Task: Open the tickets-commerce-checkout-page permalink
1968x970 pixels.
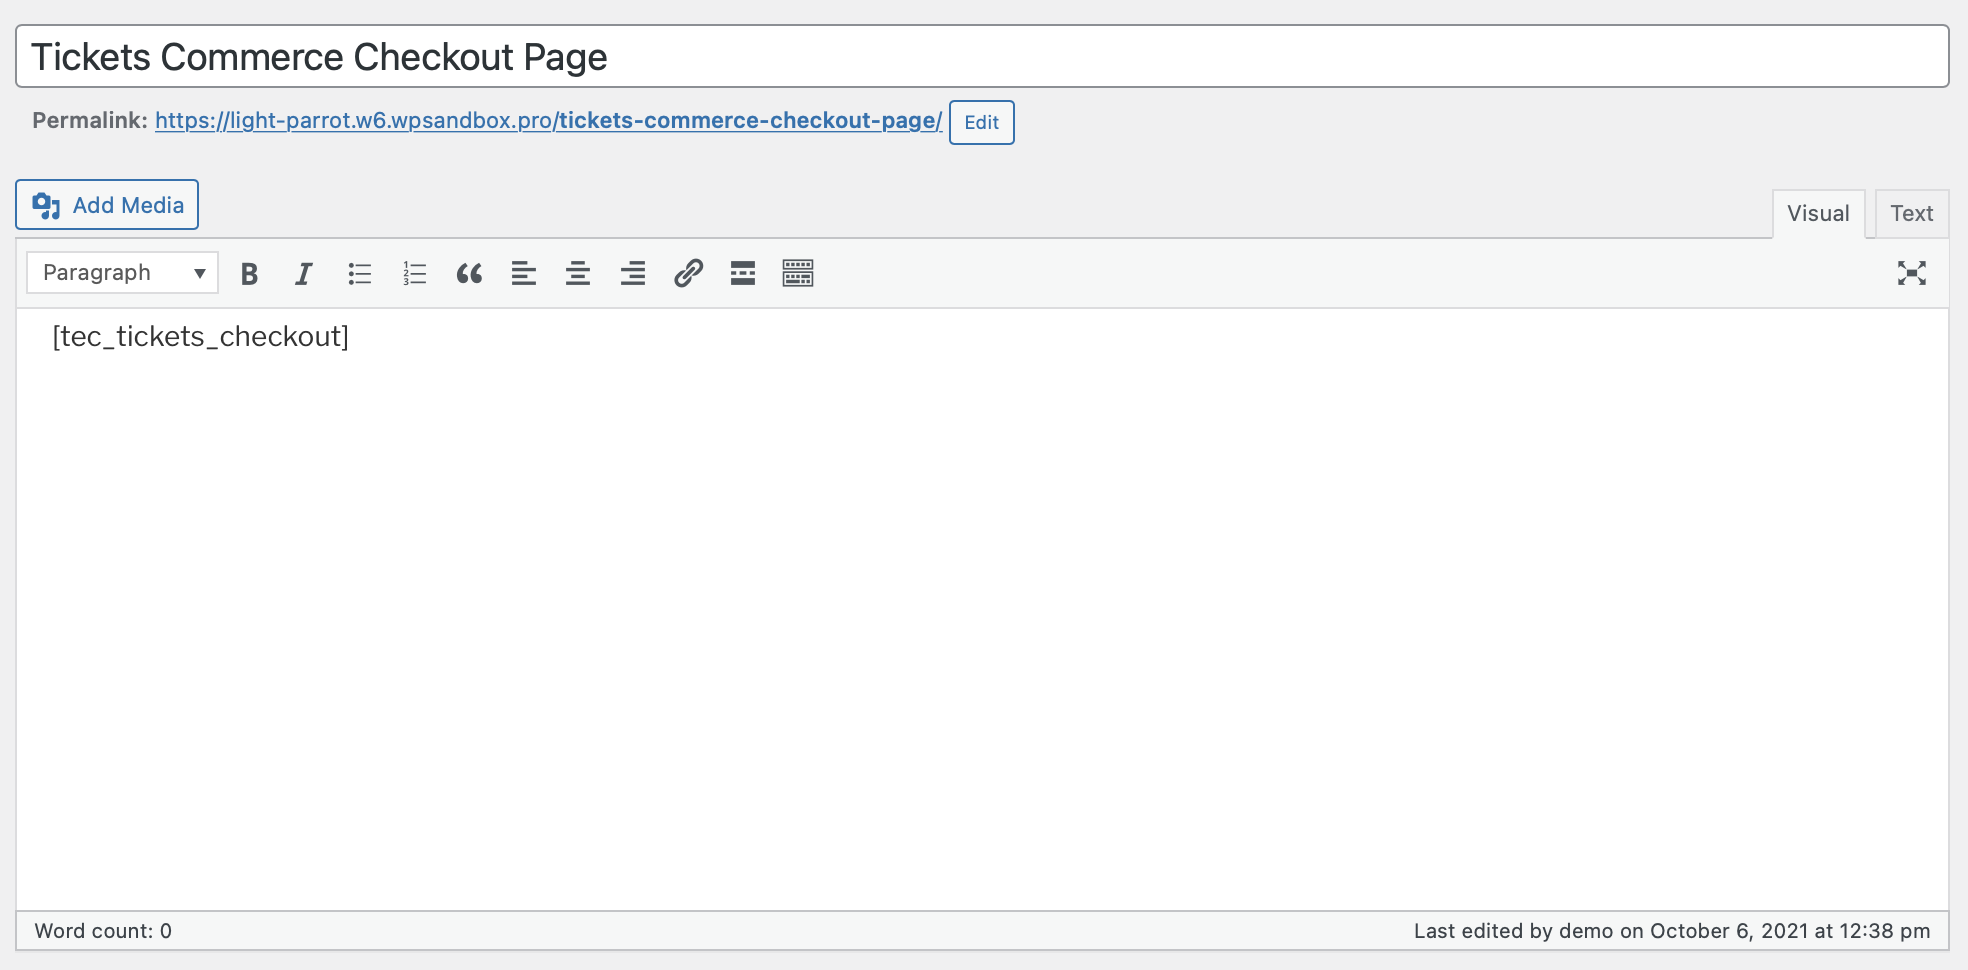Action: pyautogui.click(x=548, y=121)
